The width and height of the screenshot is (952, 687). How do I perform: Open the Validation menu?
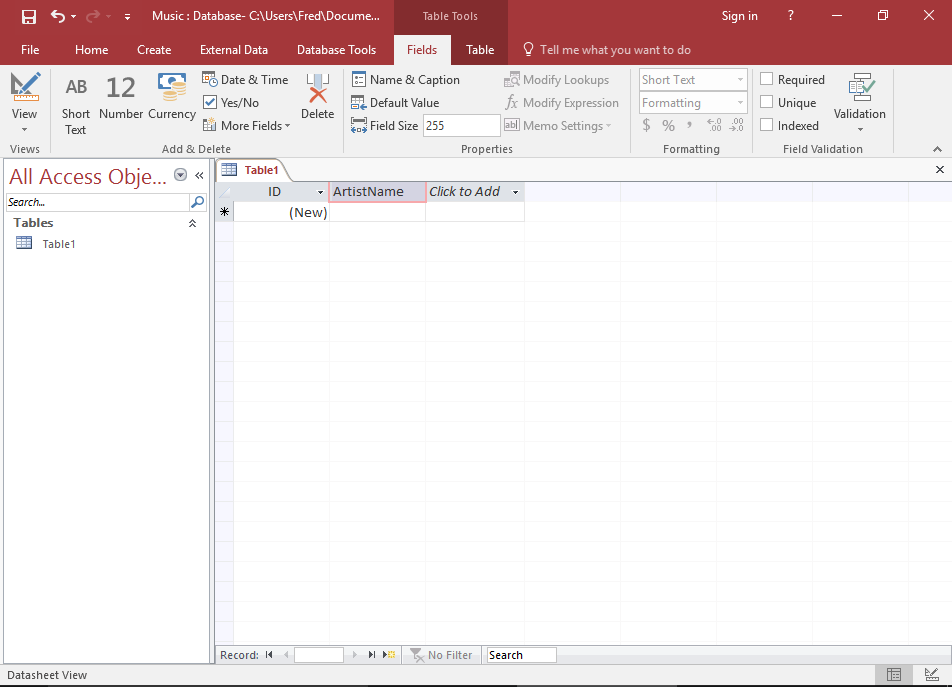859,103
